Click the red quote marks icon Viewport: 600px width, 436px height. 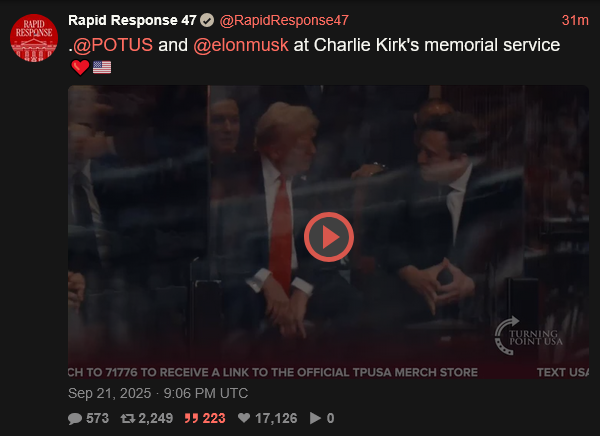click(x=191, y=418)
